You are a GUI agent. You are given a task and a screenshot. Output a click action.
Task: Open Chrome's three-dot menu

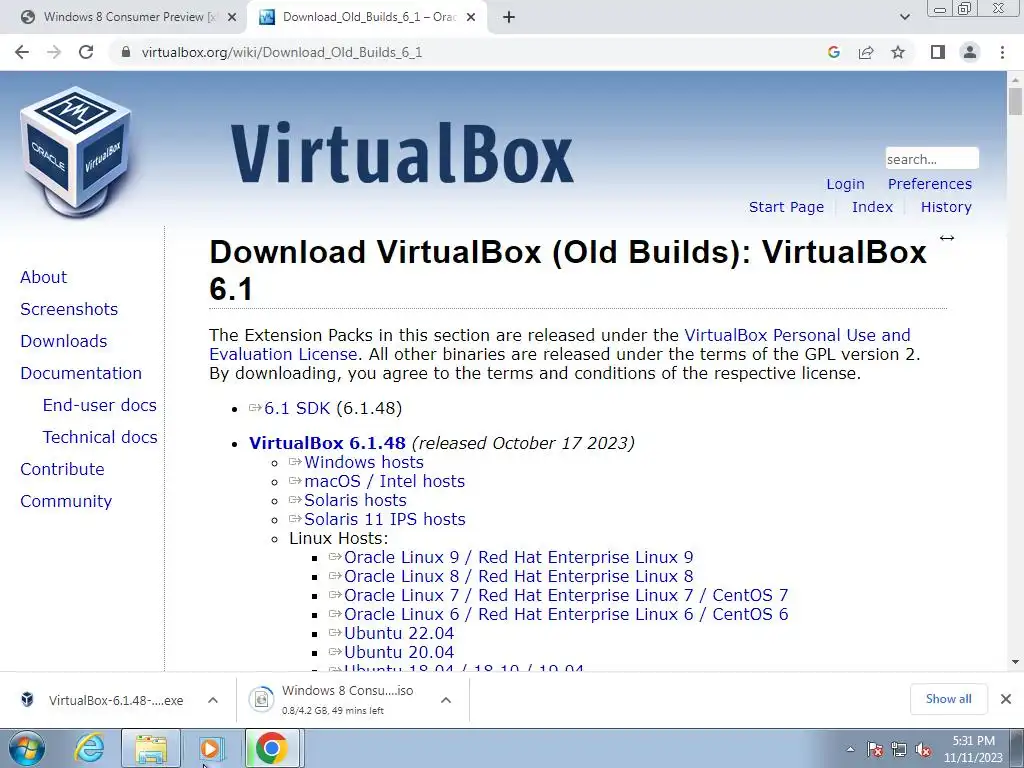[x=1002, y=52]
